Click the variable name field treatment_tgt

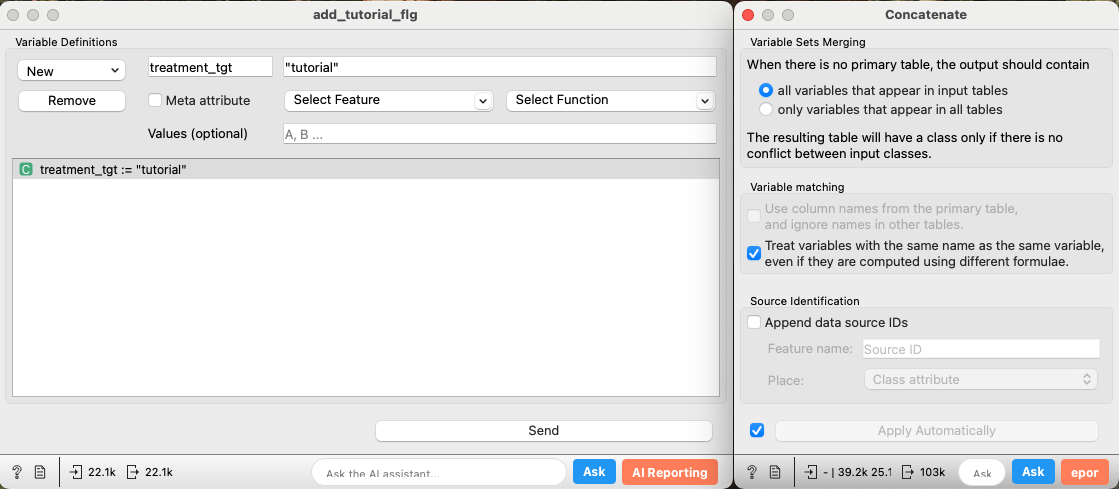pos(210,67)
